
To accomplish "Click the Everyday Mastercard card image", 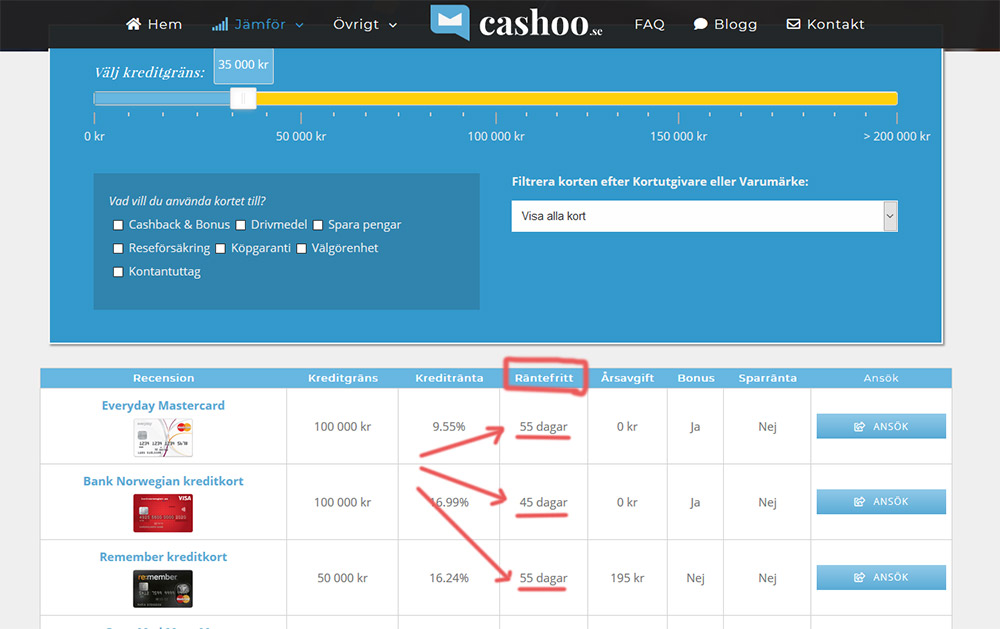I will (x=163, y=438).
